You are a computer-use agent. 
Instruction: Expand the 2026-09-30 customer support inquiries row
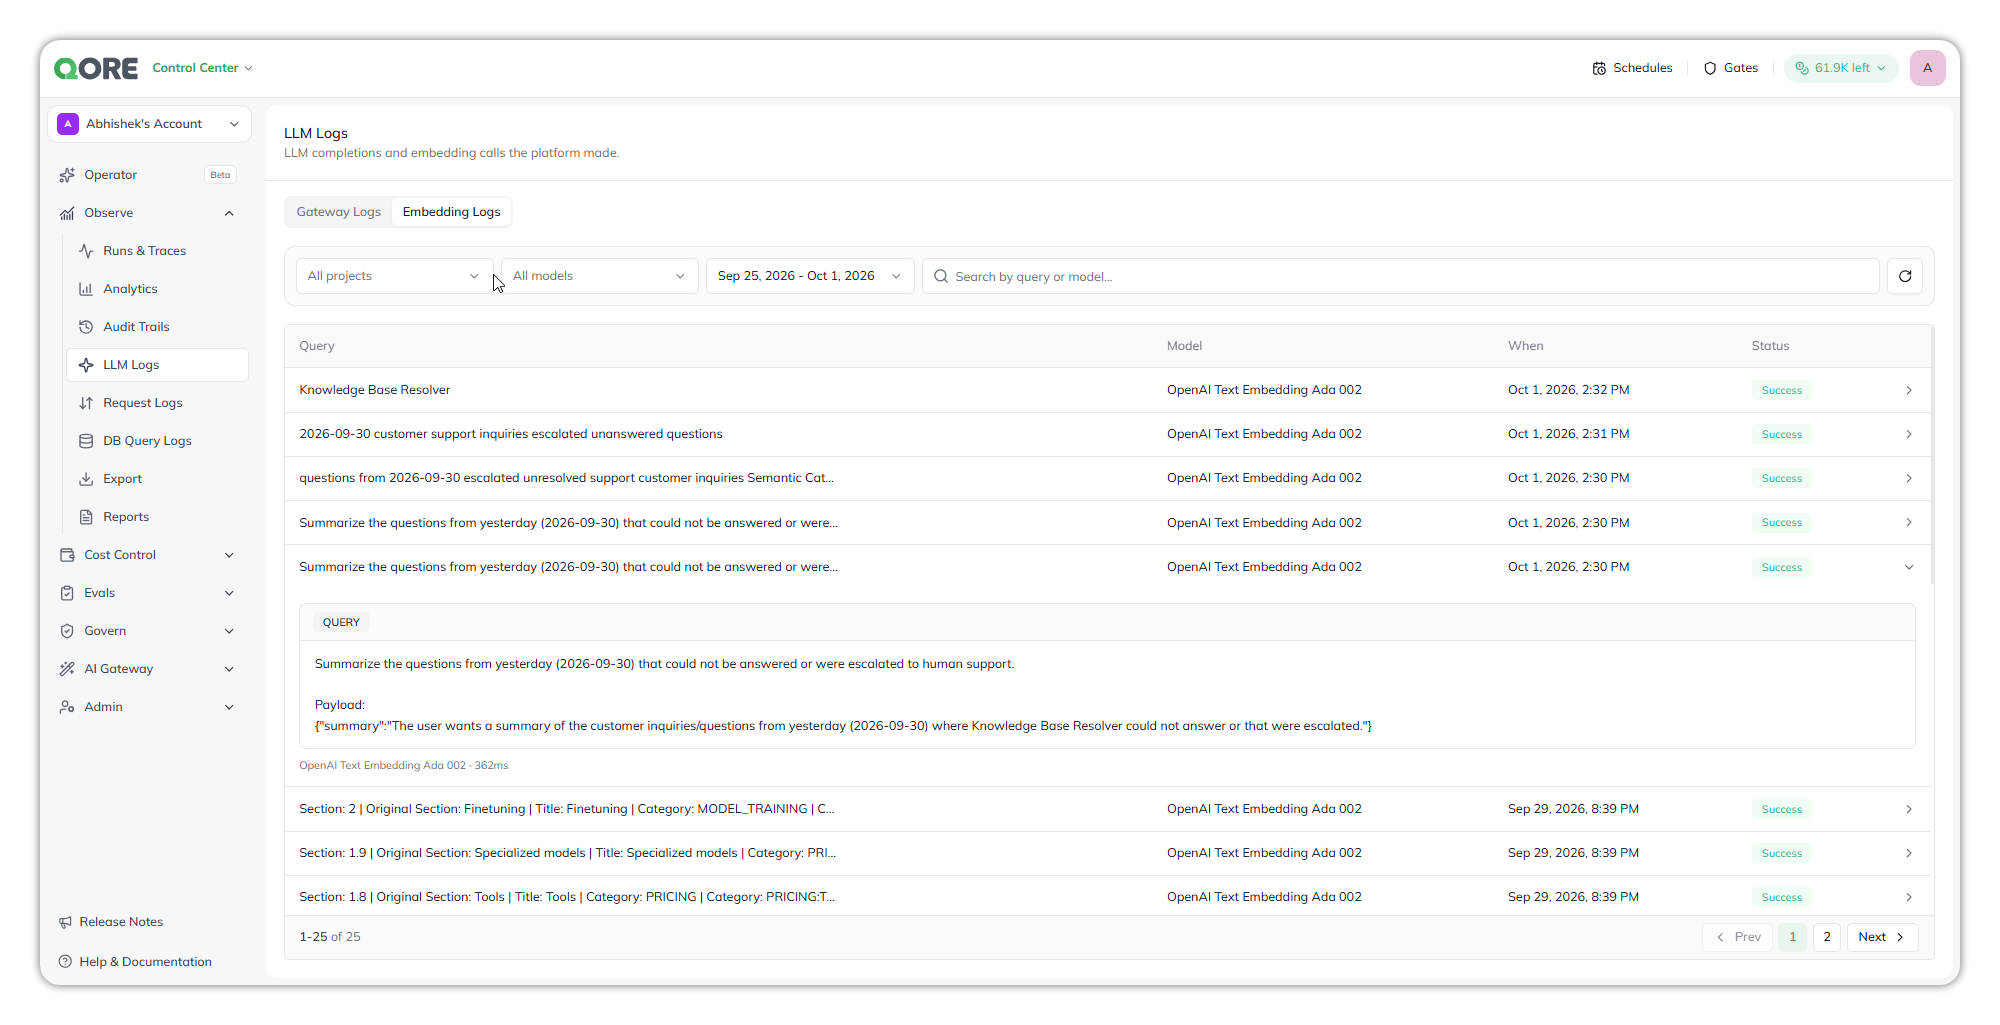(1108, 434)
